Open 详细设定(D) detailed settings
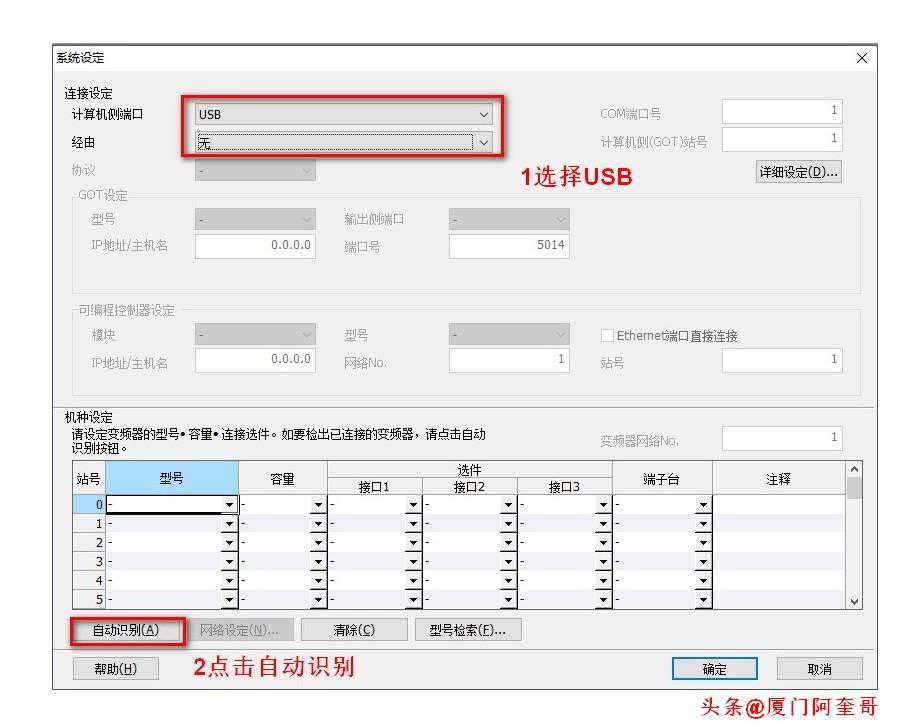The height and width of the screenshot is (726, 917). [798, 172]
